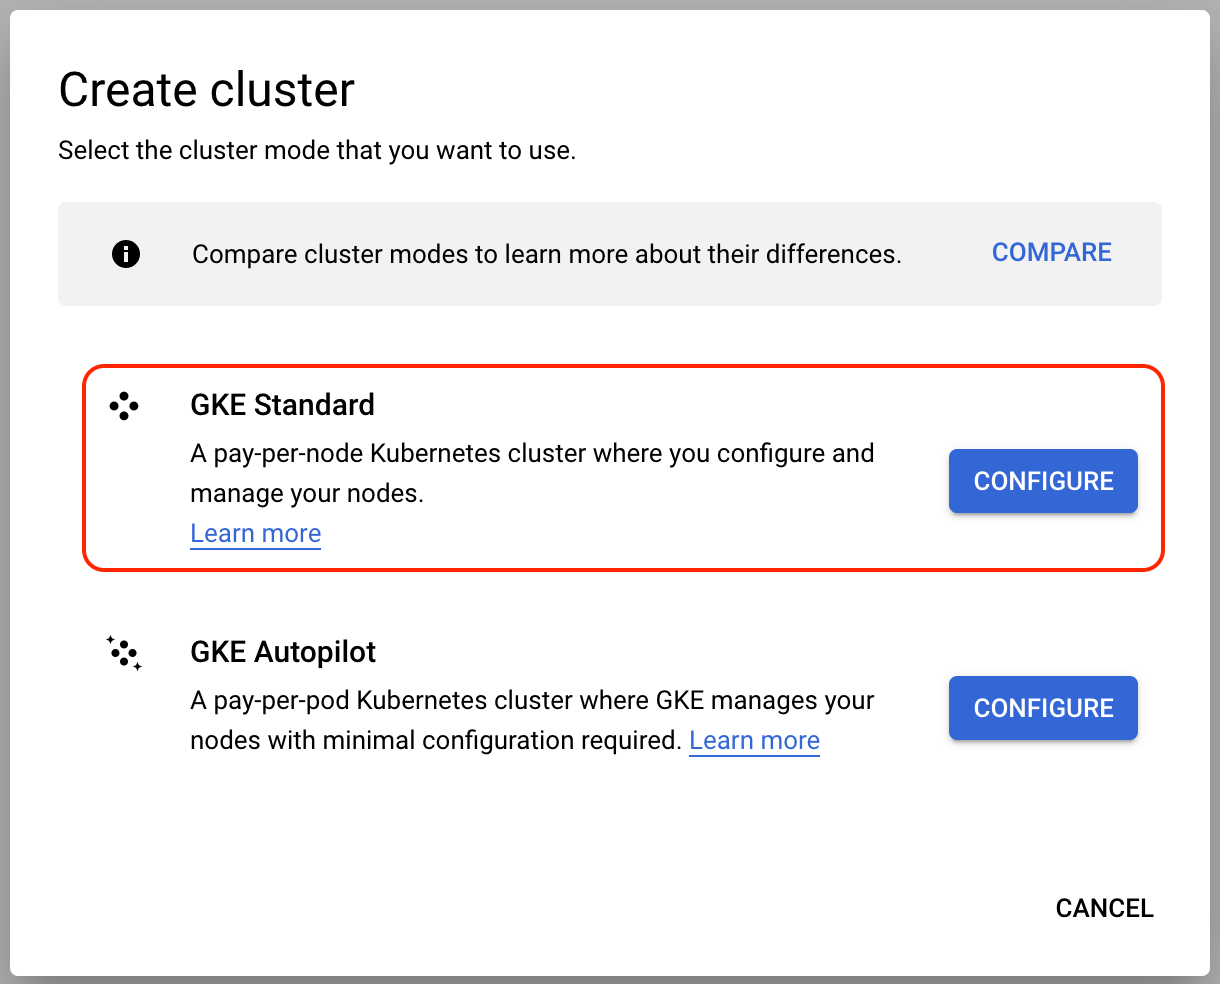Click the circular information symbol
Screen dimensions: 1220x984
point(125,254)
